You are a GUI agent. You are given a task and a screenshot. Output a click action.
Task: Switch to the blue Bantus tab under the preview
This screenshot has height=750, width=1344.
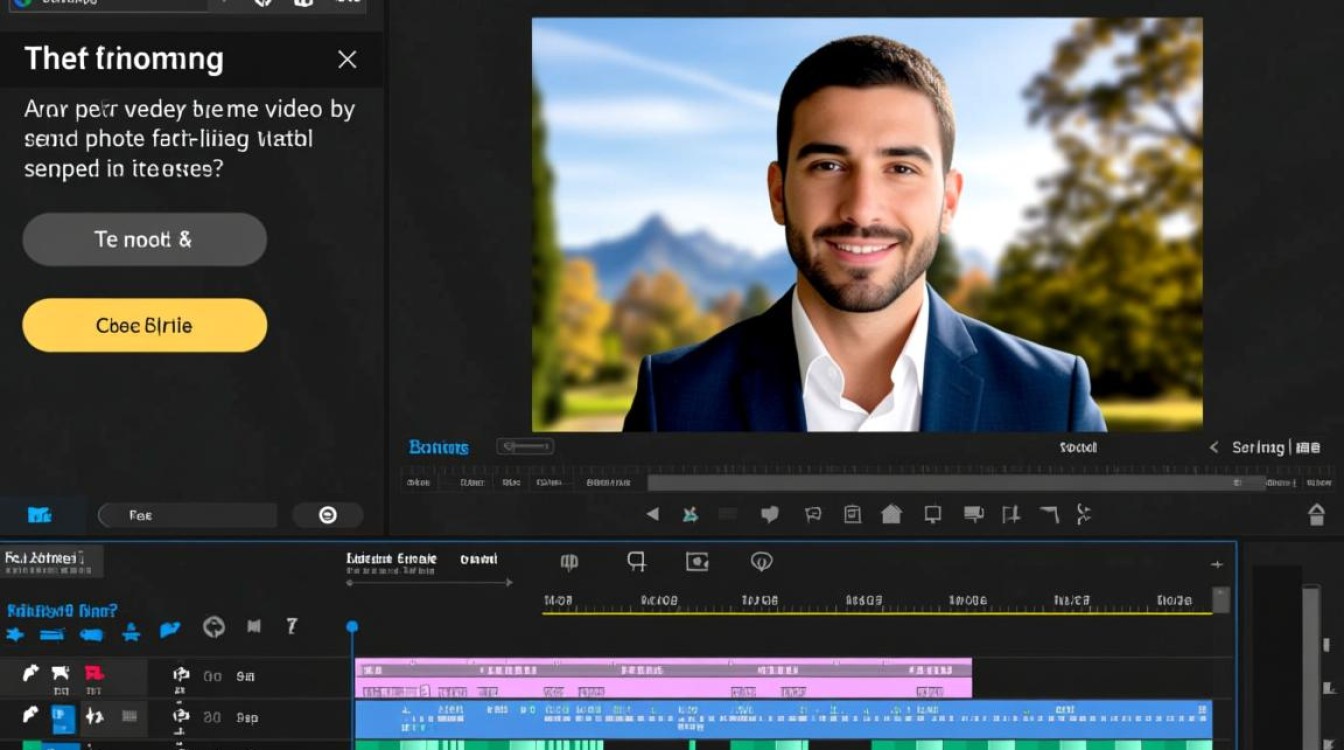click(x=438, y=447)
